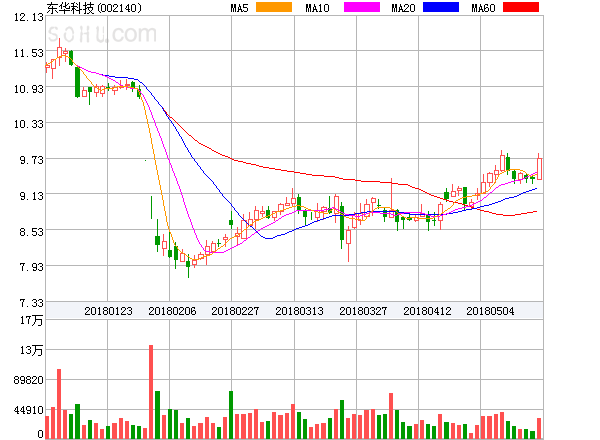Click the last red candlestick on the right
Screen dimensions: 600x440
click(539, 169)
